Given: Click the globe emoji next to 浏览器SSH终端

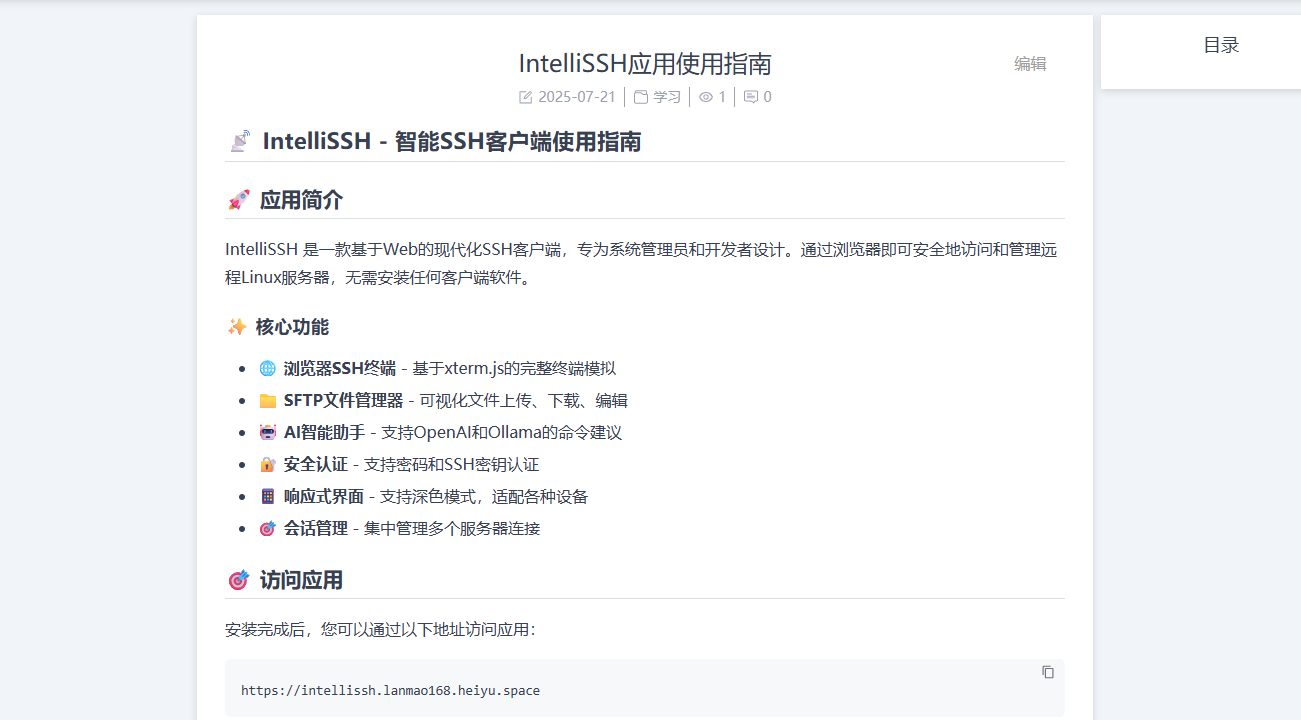Looking at the screenshot, I should click(x=267, y=369).
